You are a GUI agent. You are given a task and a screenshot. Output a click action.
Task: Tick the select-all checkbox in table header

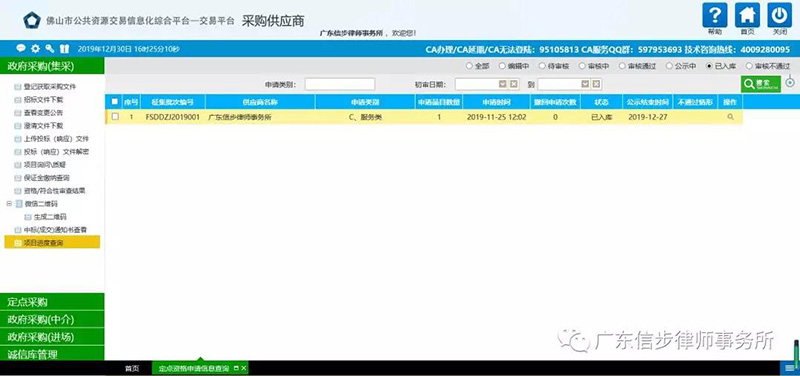click(115, 102)
